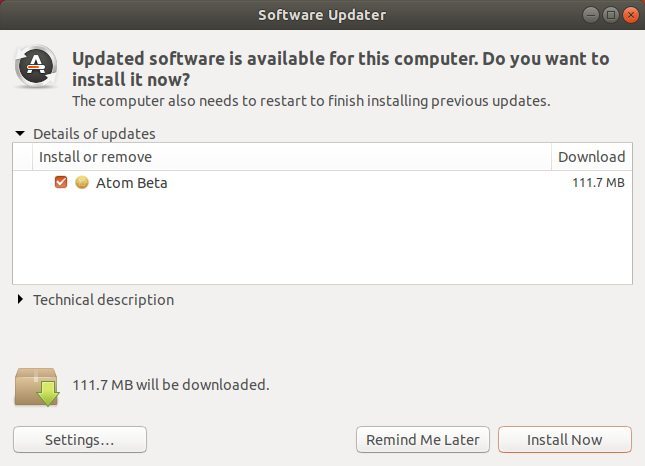
Task: Select the Atom Beta row
Action: coord(322,182)
